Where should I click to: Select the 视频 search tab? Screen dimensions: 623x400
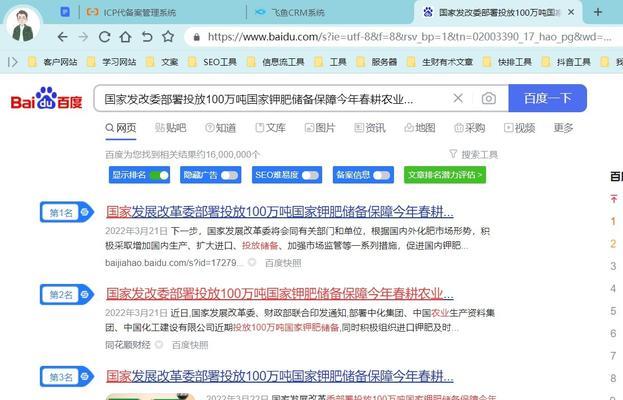click(519, 128)
